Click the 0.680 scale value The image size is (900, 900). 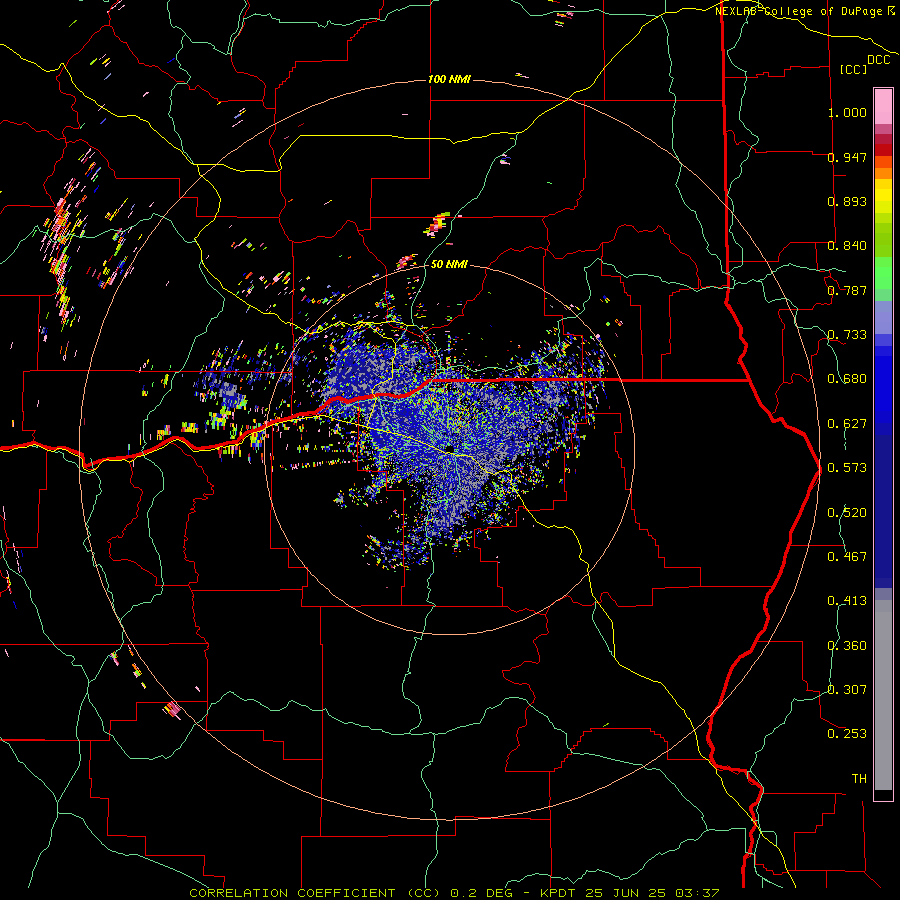click(847, 379)
